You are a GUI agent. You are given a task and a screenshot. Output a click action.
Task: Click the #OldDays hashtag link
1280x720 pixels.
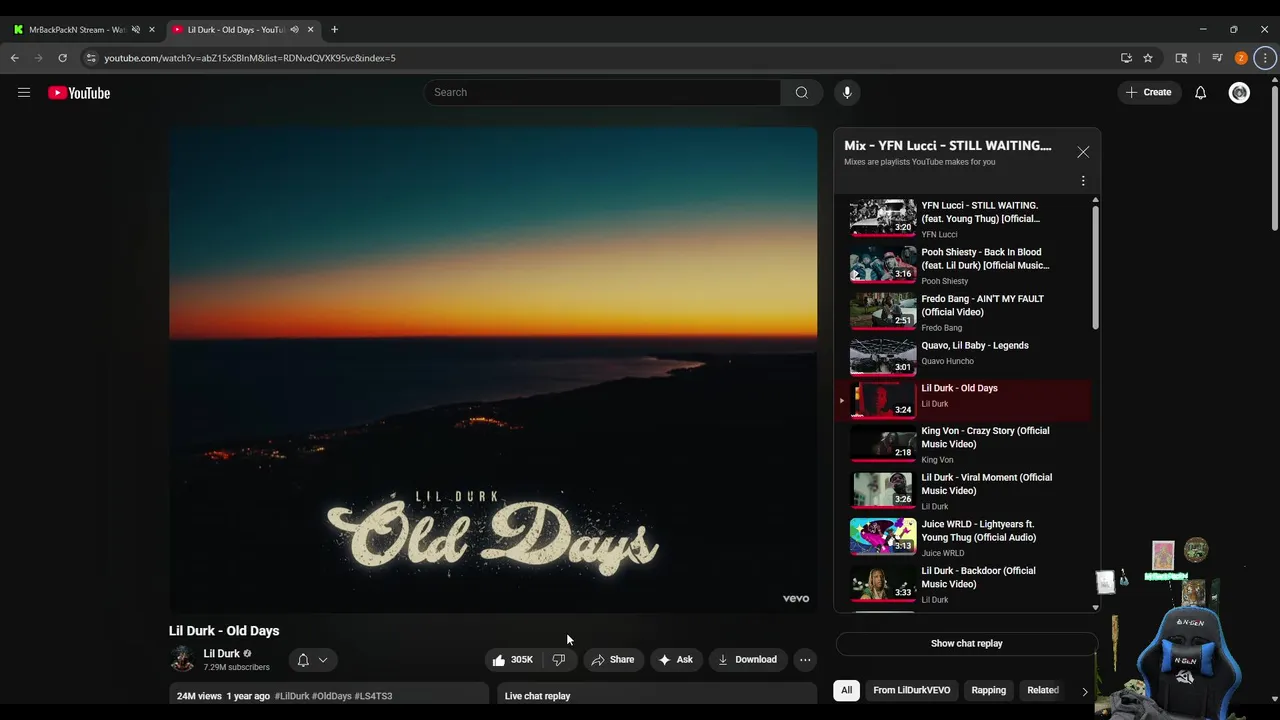(x=332, y=696)
